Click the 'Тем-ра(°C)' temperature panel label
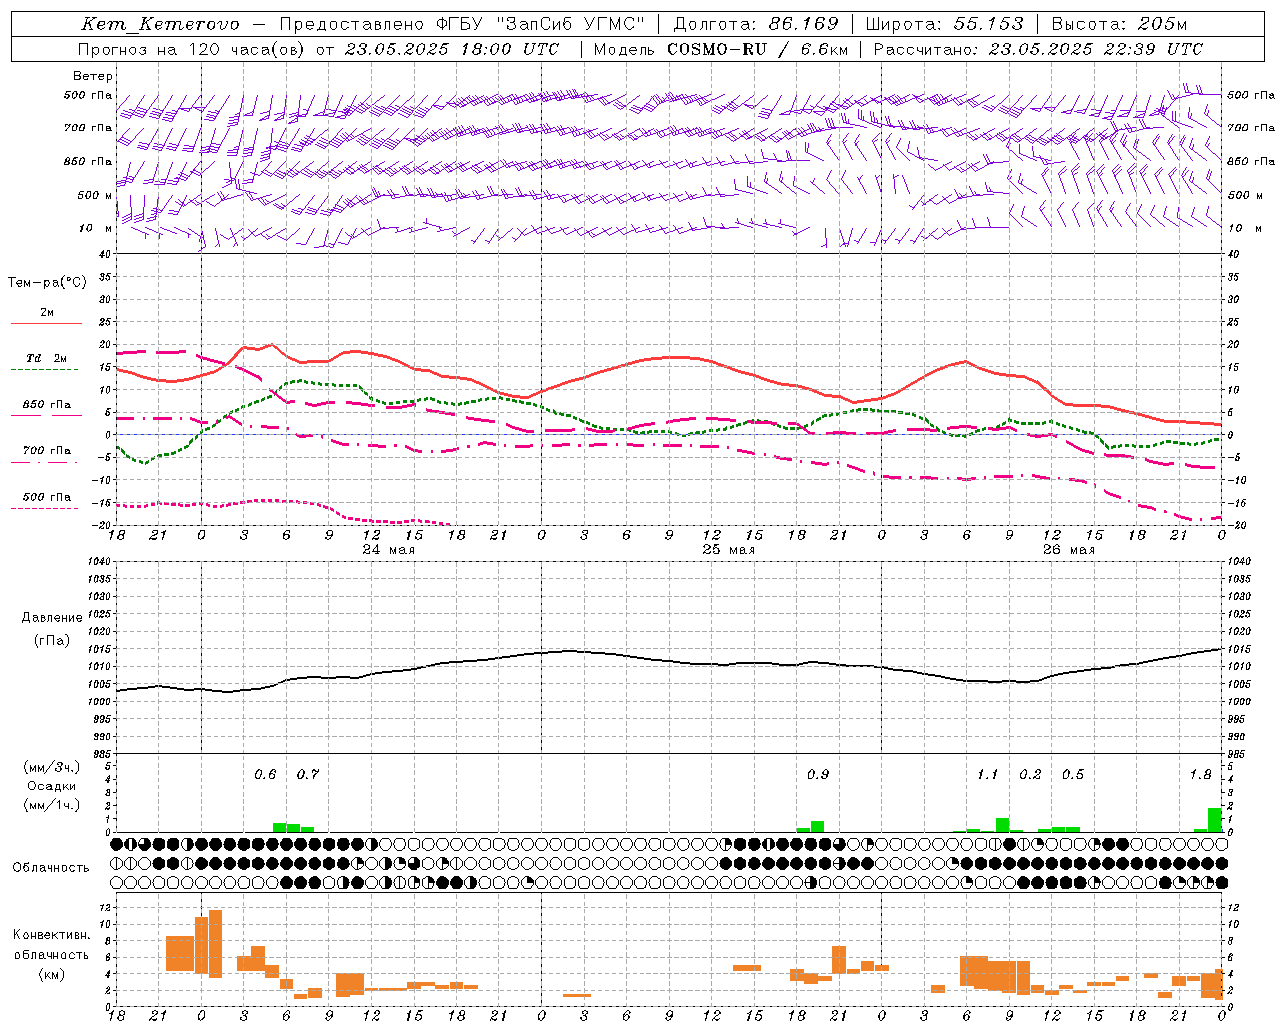Image resolution: width=1280 pixels, height=1024 pixels. 47,282
